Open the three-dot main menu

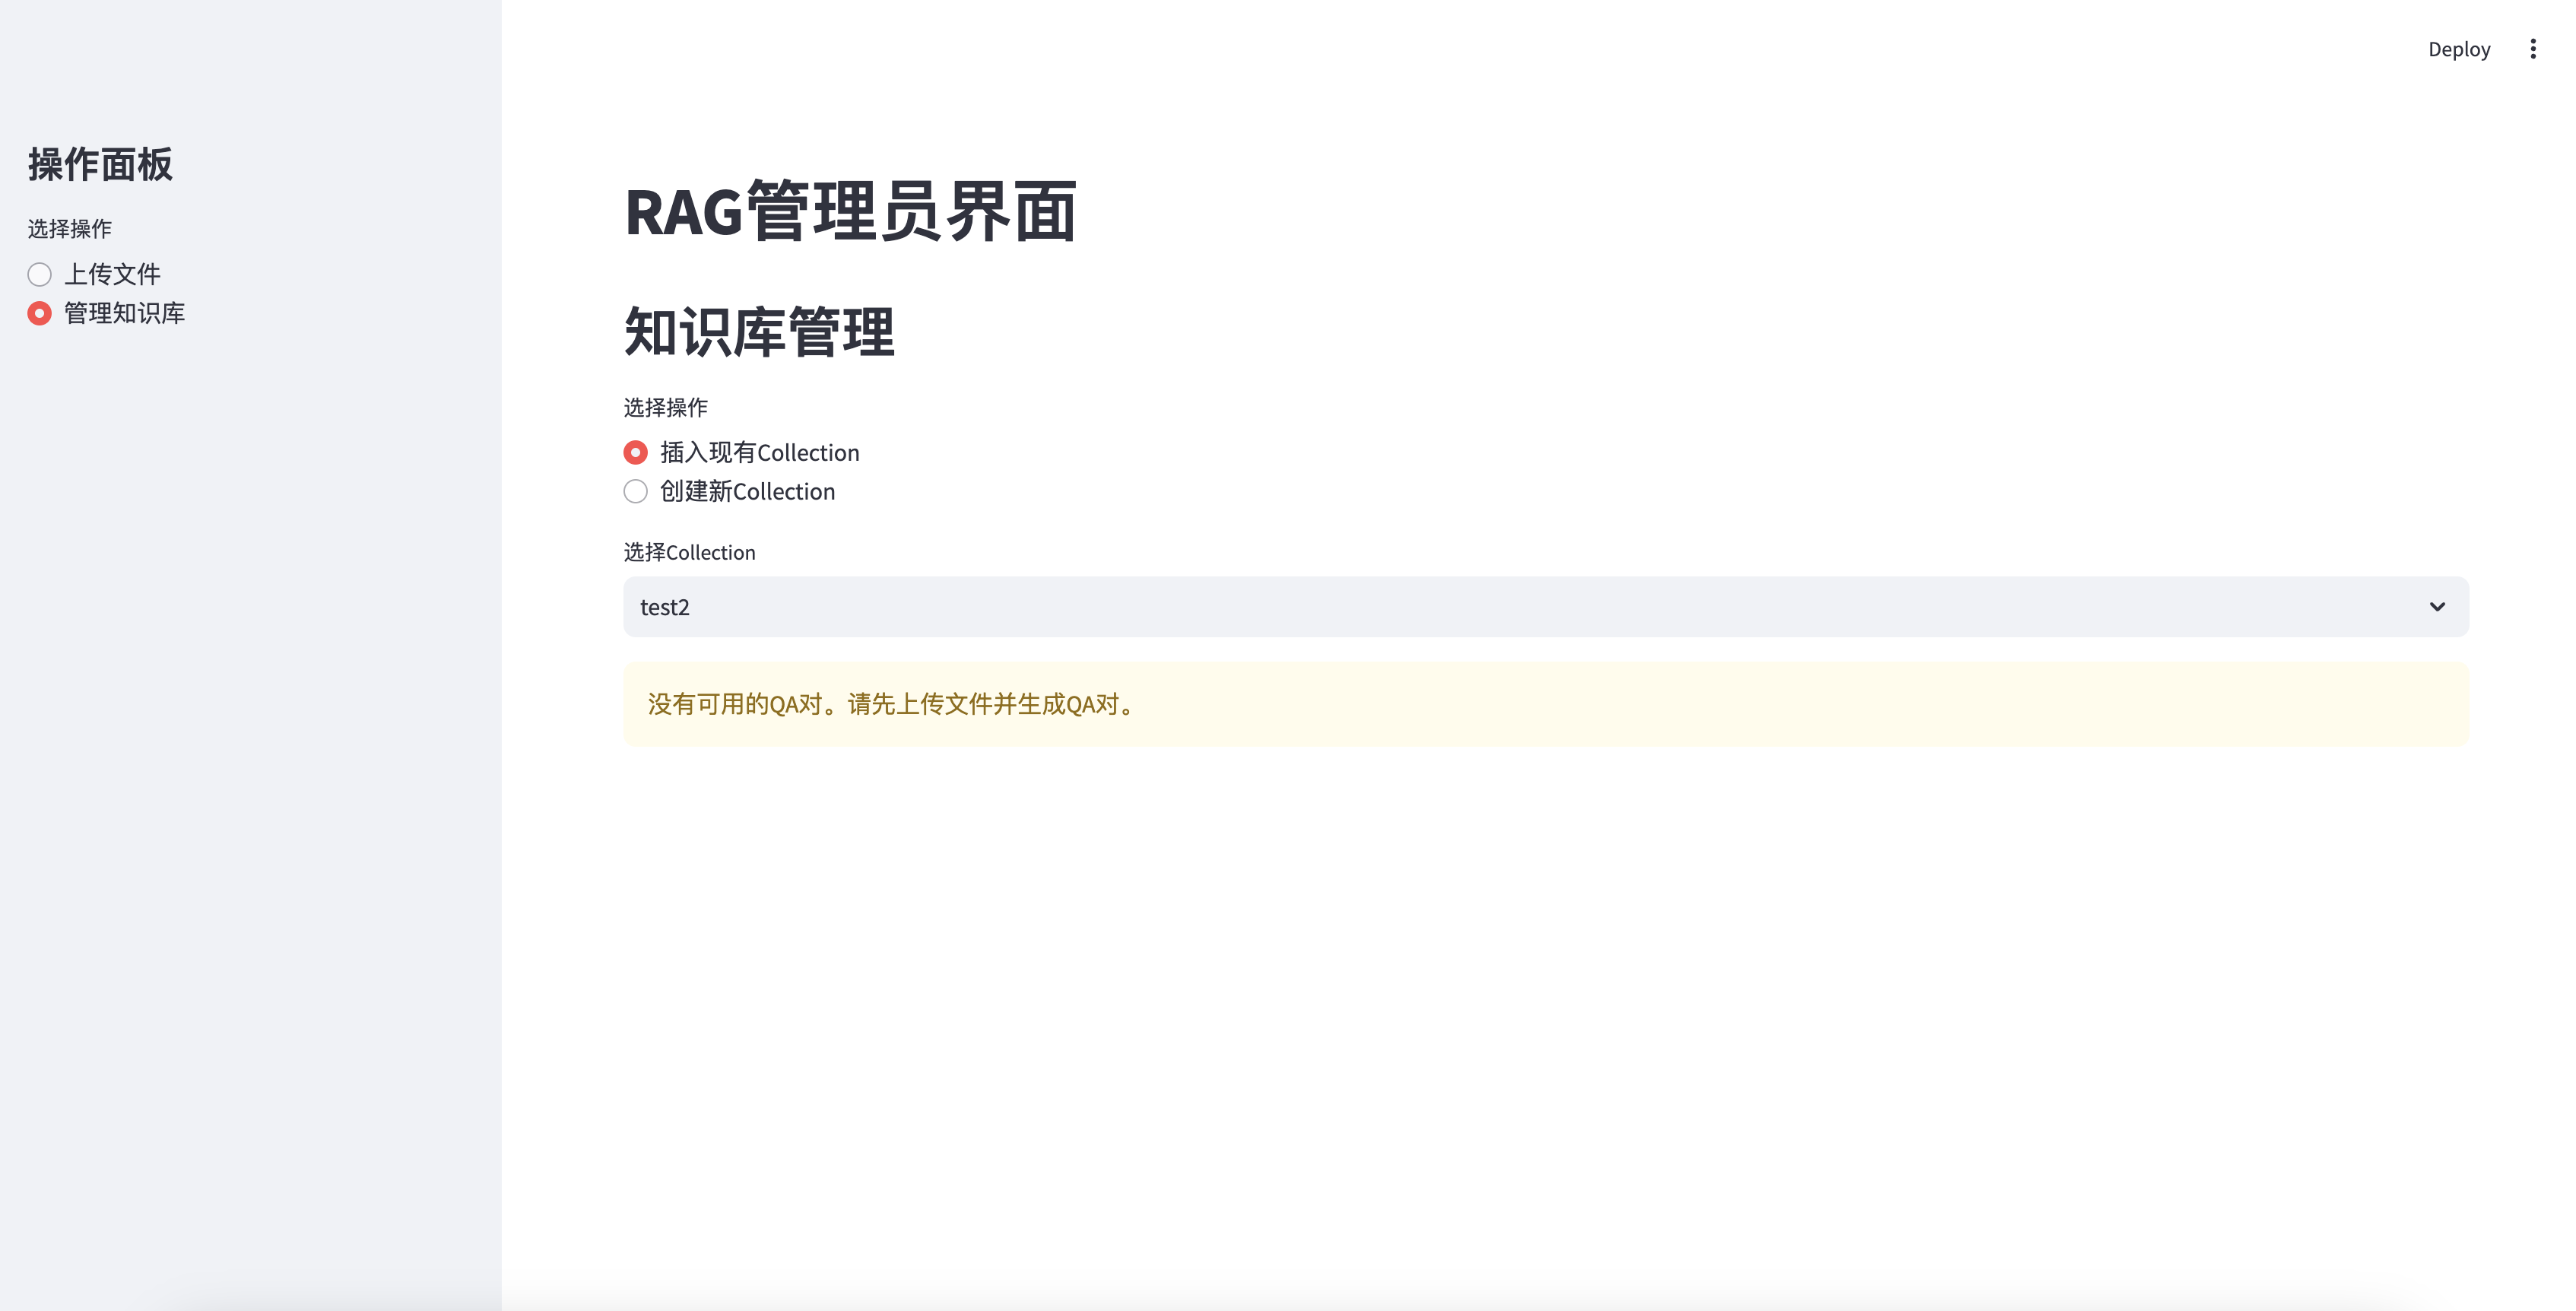[x=2532, y=49]
